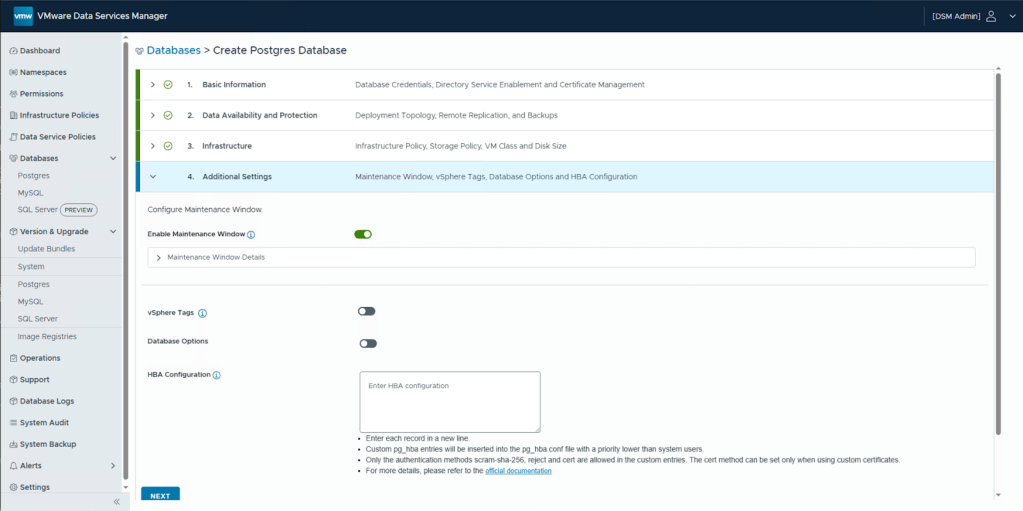Open Postgres under Version & Upgrade
This screenshot has width=1023, height=511.
[34, 285]
